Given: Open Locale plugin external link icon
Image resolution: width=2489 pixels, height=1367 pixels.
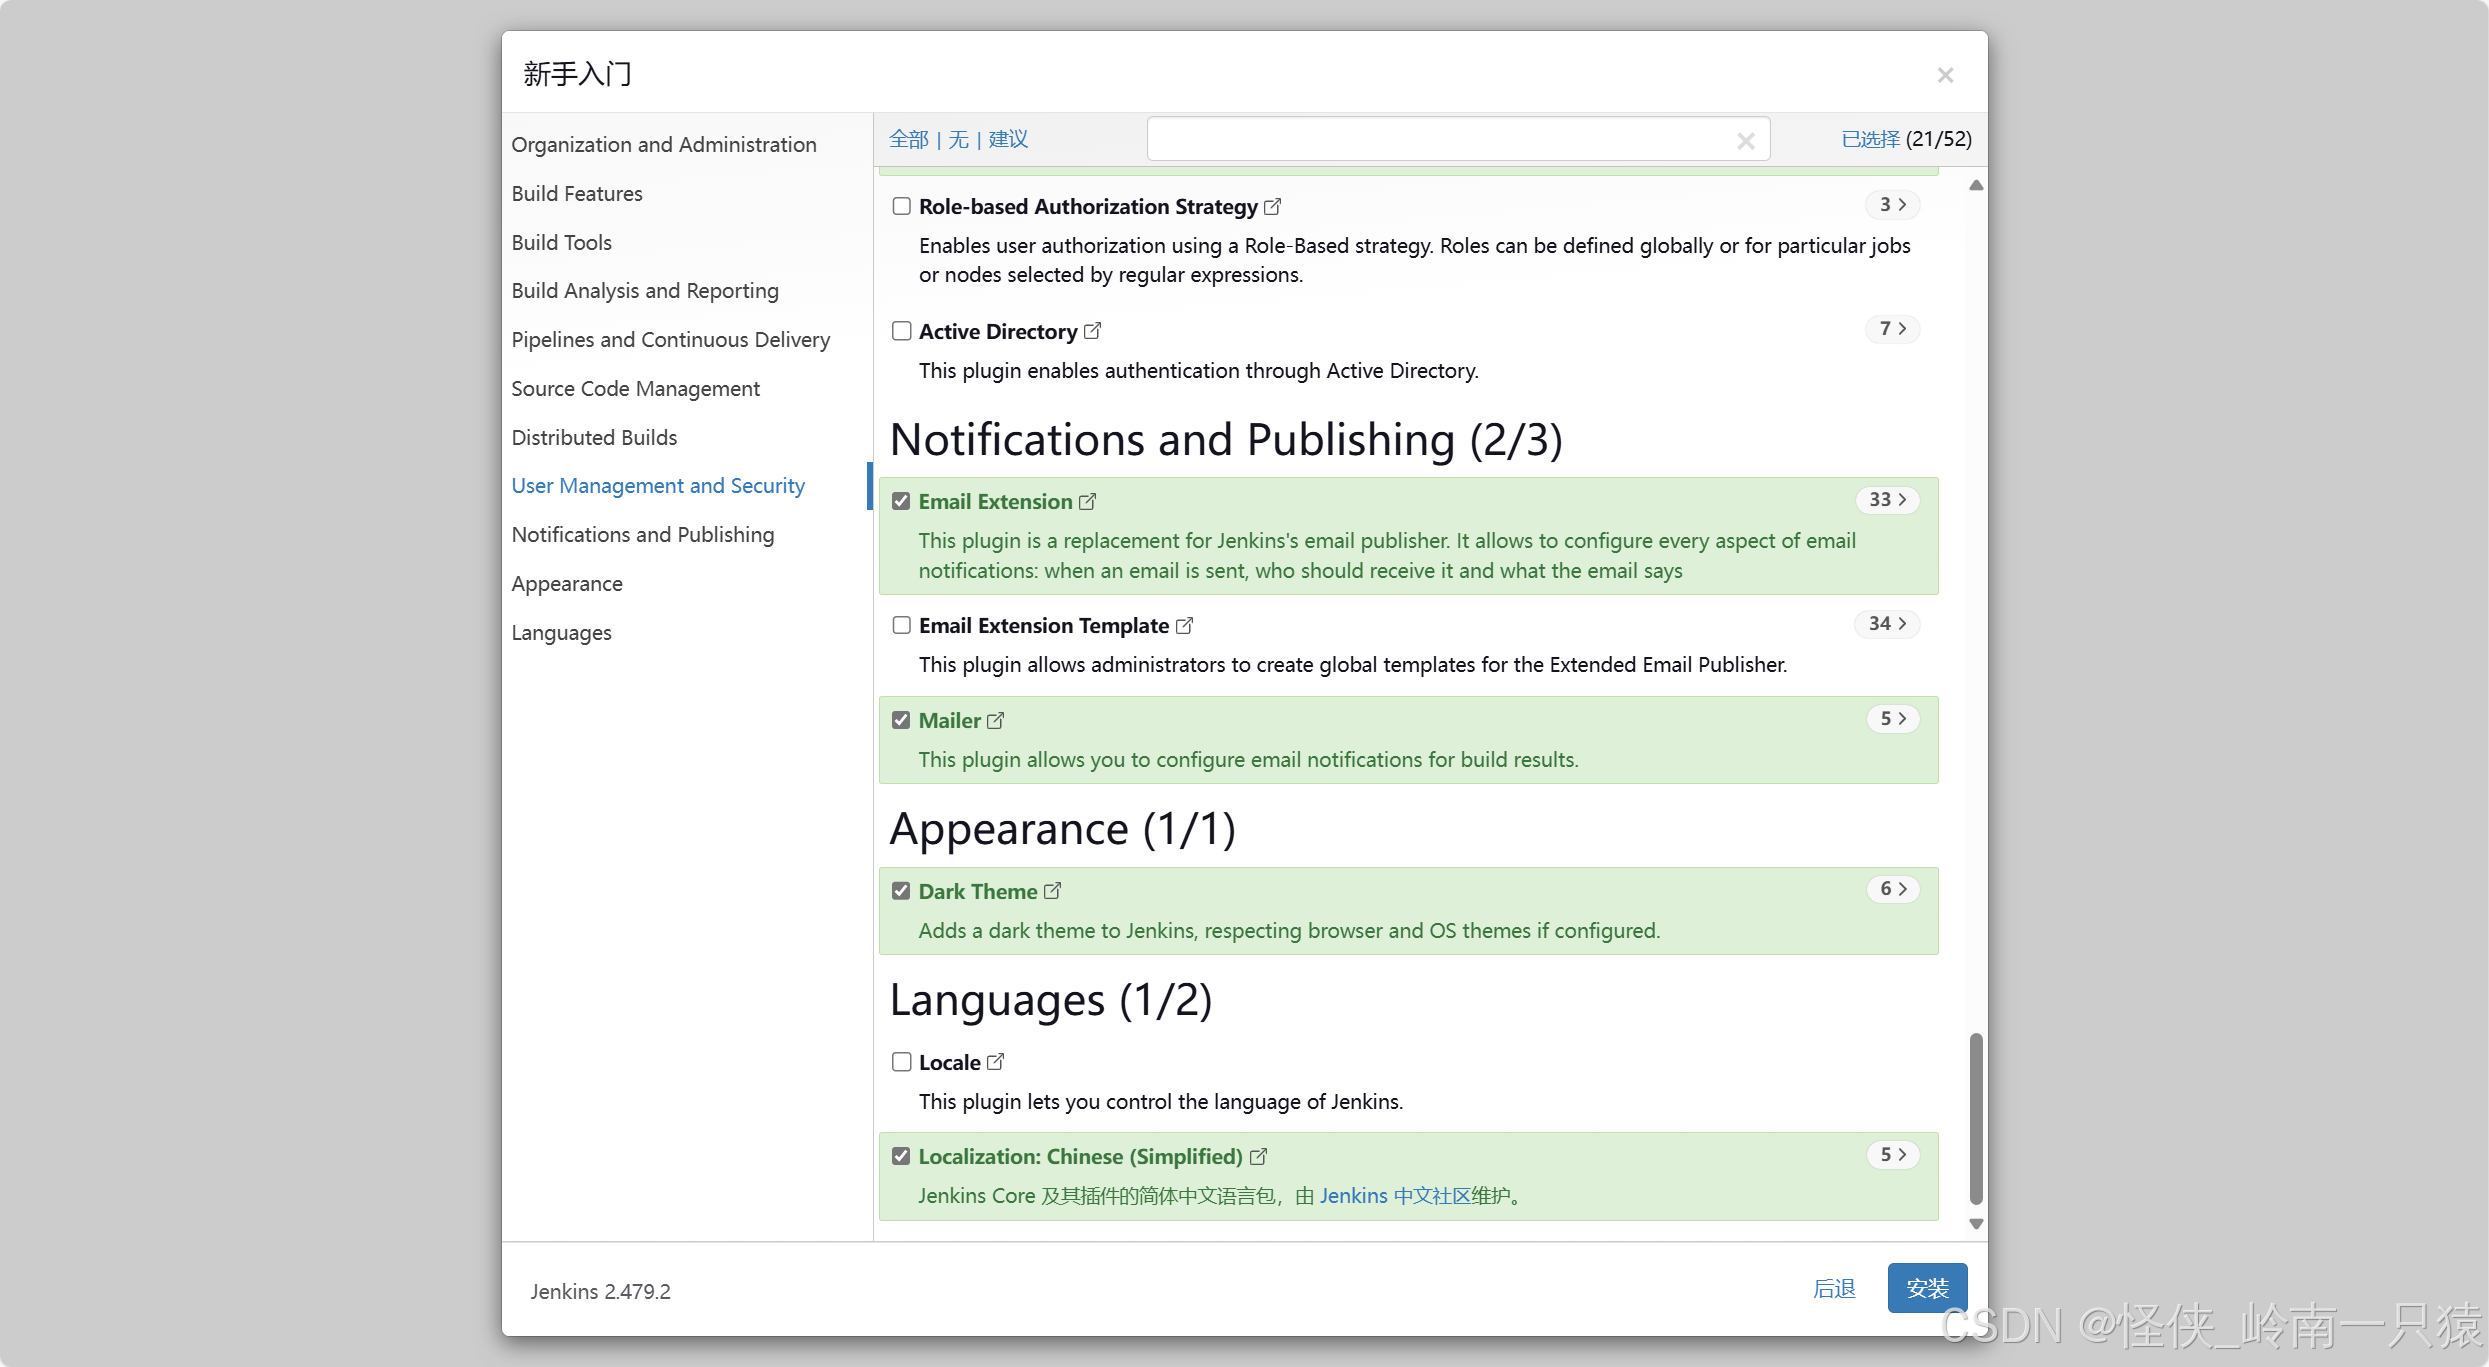Looking at the screenshot, I should (995, 1062).
